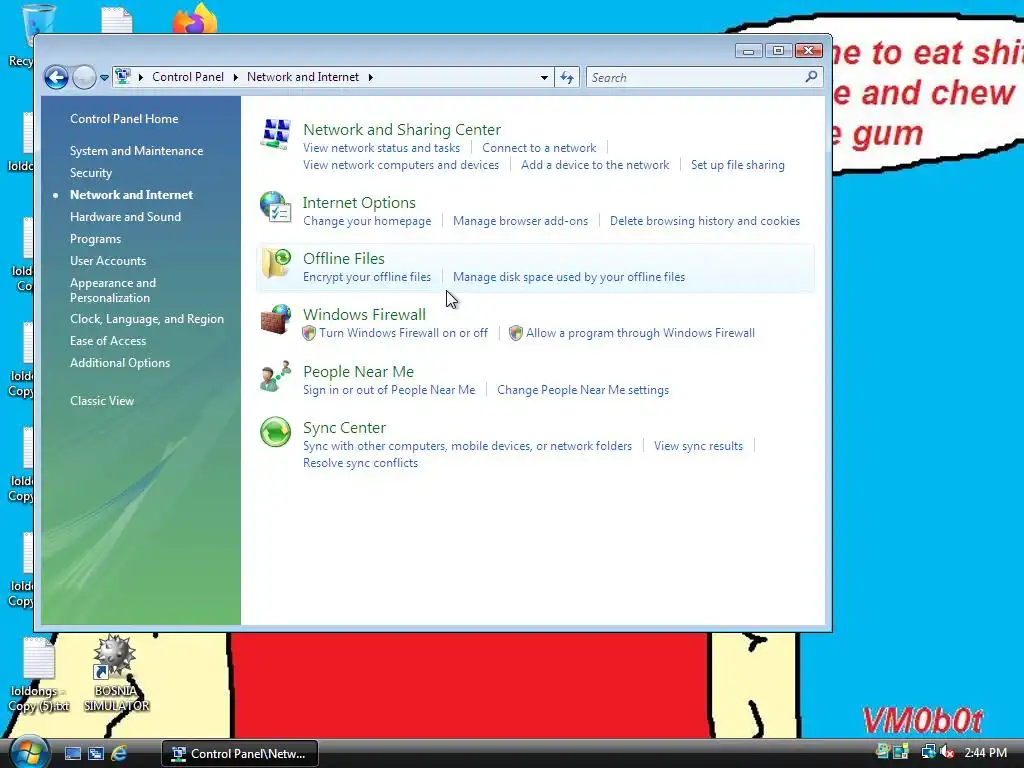The height and width of the screenshot is (768, 1024).
Task: Open Clock, Language, and Region category
Action: [147, 319]
